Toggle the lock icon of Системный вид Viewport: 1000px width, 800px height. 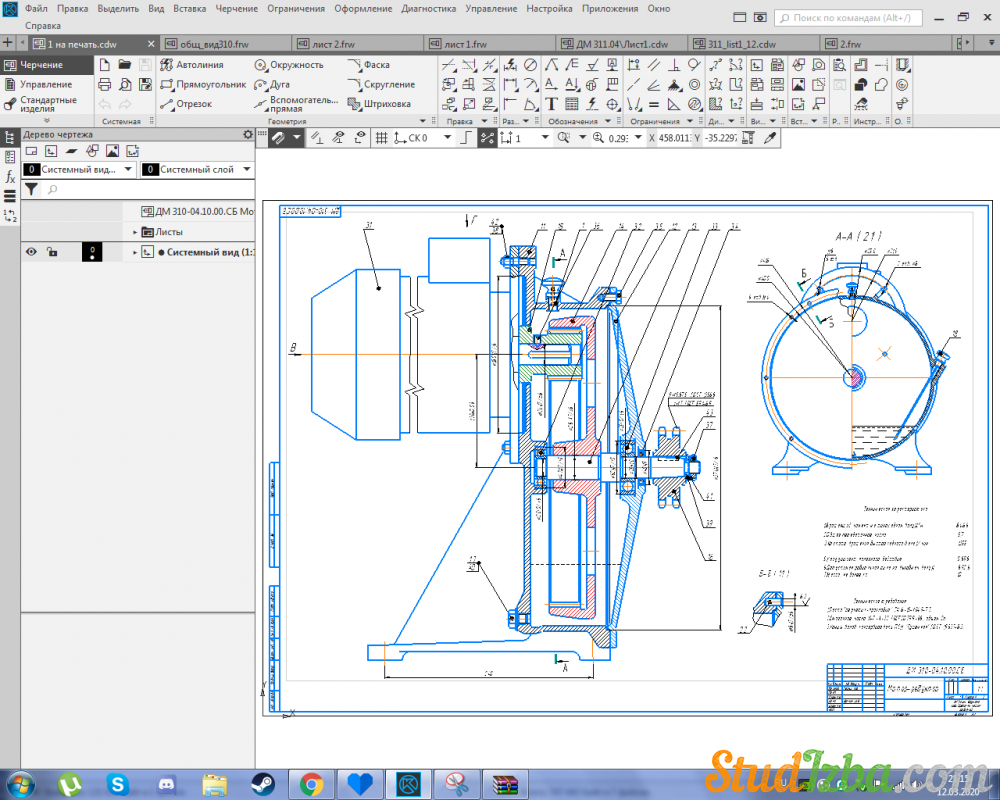52,252
